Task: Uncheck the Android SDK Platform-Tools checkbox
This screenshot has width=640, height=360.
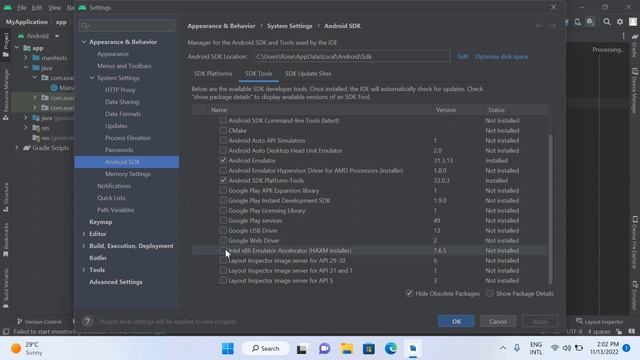Action: tap(223, 180)
